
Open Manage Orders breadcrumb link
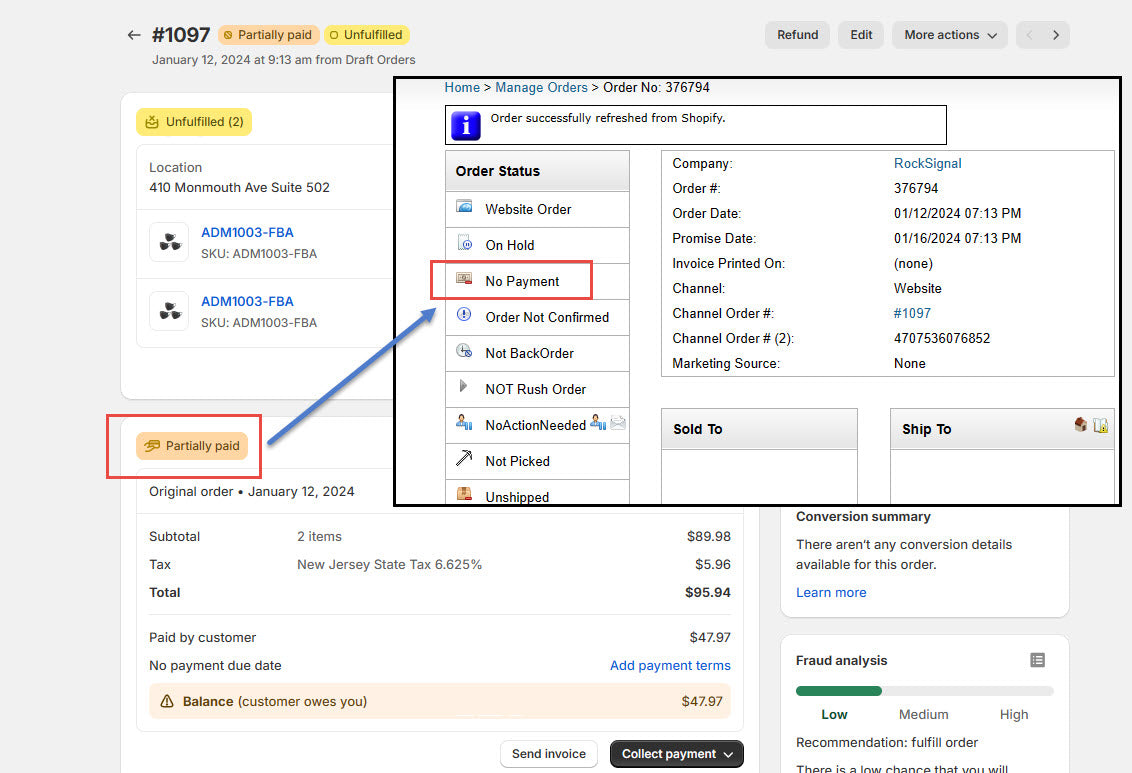(x=541, y=87)
